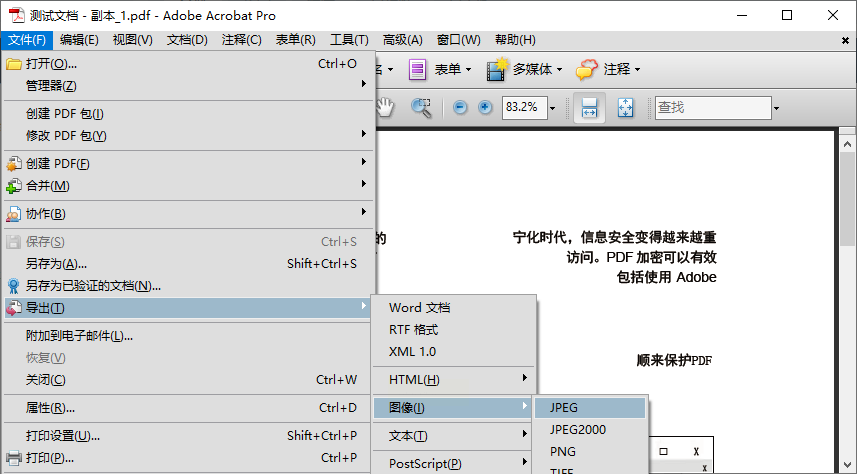Click the Hand tool icon

pos(386,107)
